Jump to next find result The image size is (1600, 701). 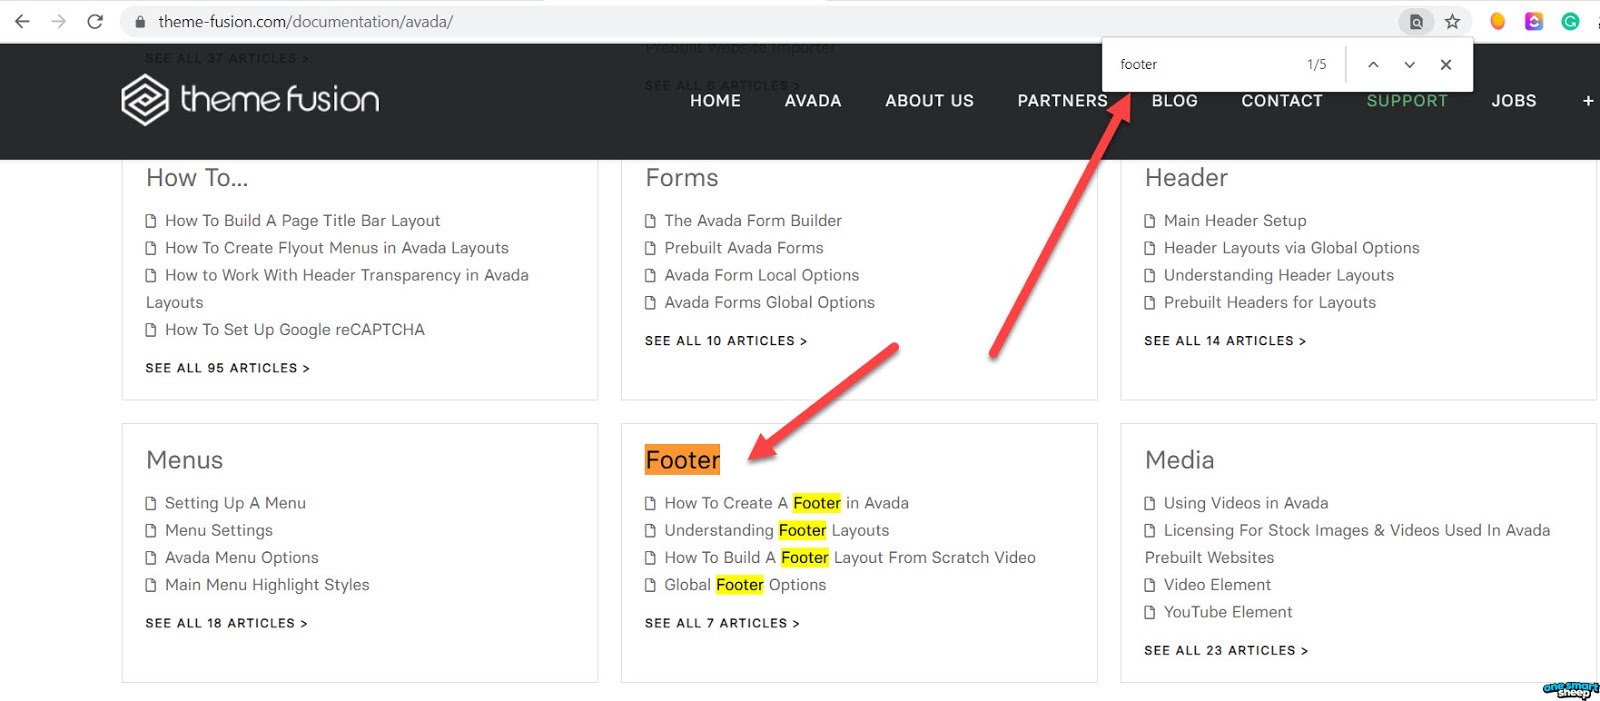(x=1409, y=65)
